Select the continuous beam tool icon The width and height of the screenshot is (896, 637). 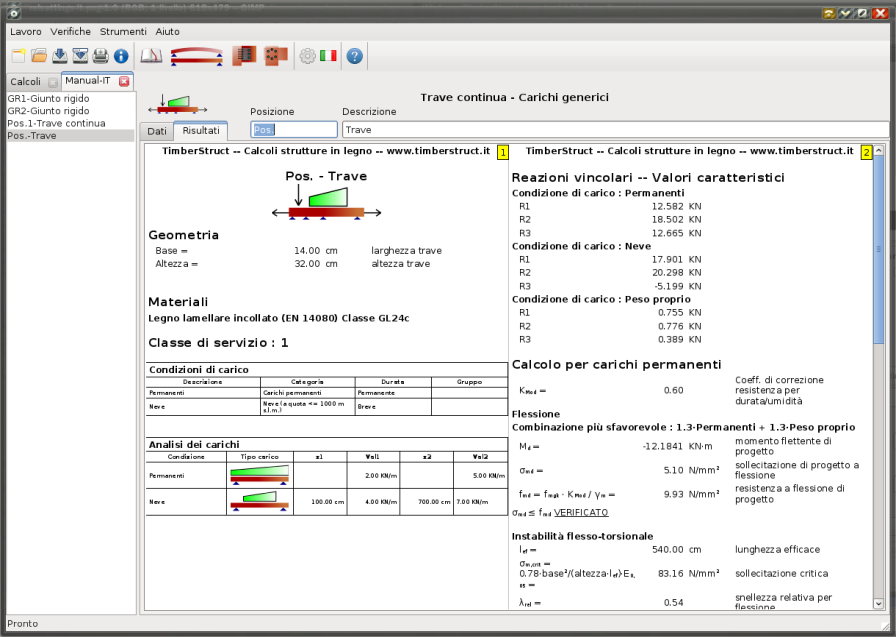(x=196, y=56)
